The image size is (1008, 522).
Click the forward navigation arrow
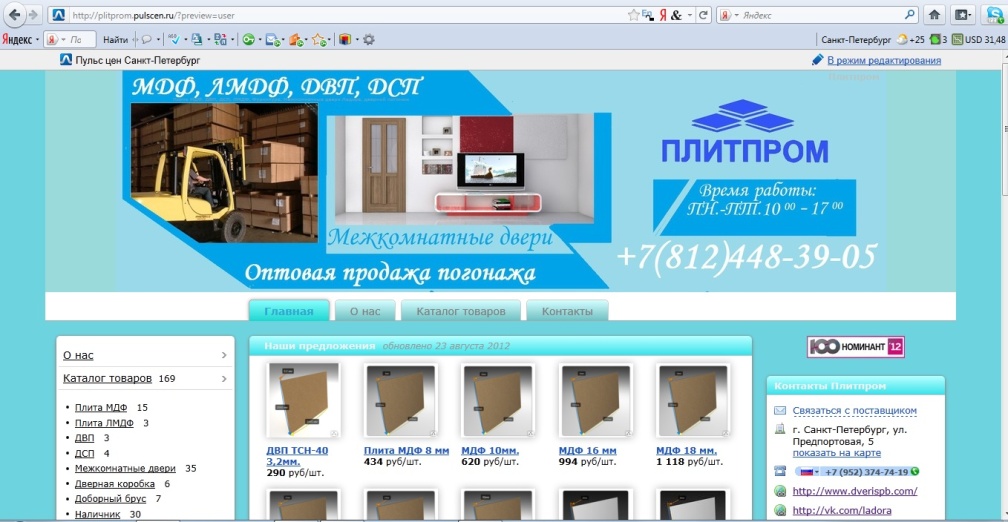point(33,15)
